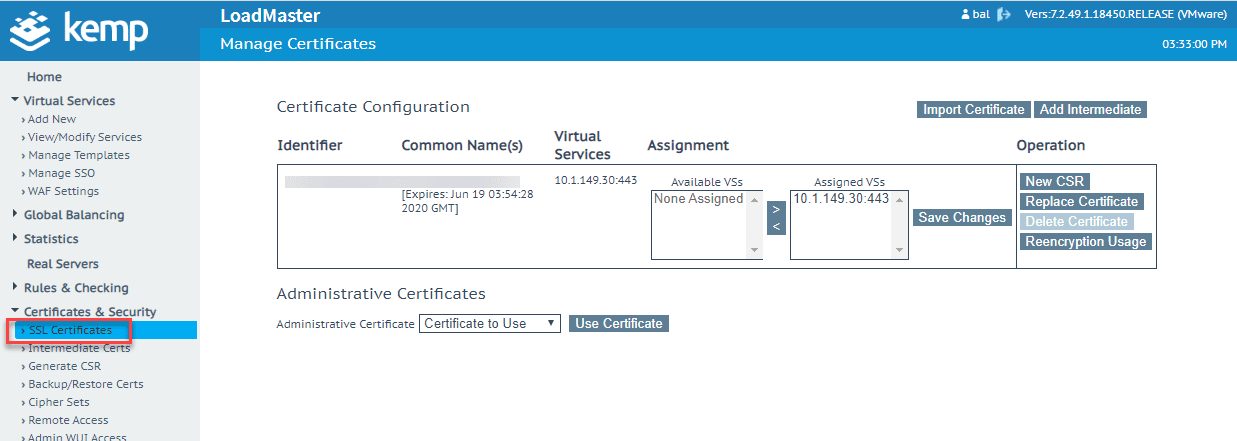Click the > assign arrow button
Screen dimensions: 1237x441
777,210
